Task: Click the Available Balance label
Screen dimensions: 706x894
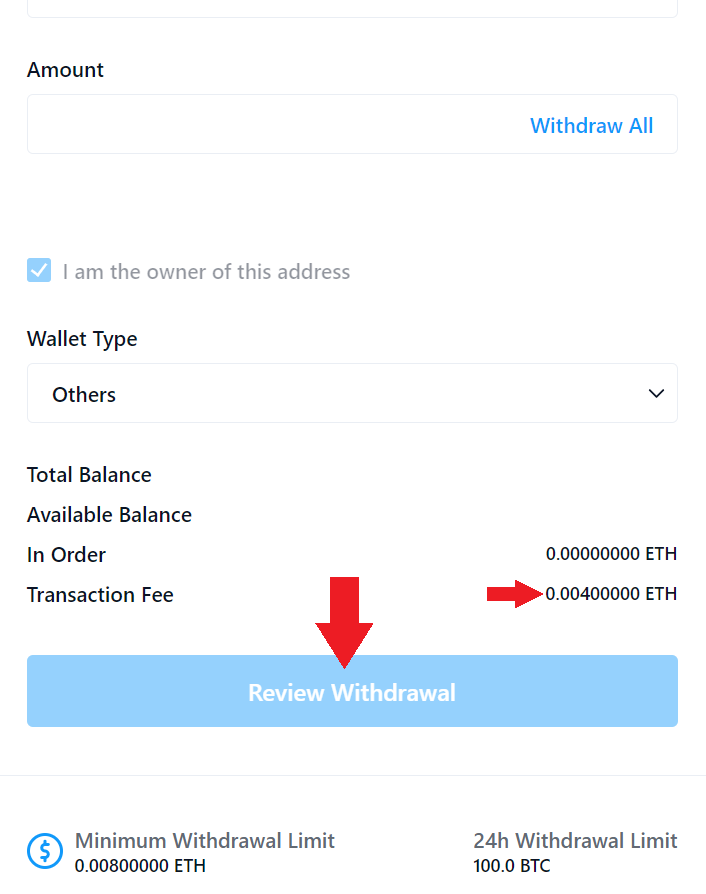Action: point(109,515)
